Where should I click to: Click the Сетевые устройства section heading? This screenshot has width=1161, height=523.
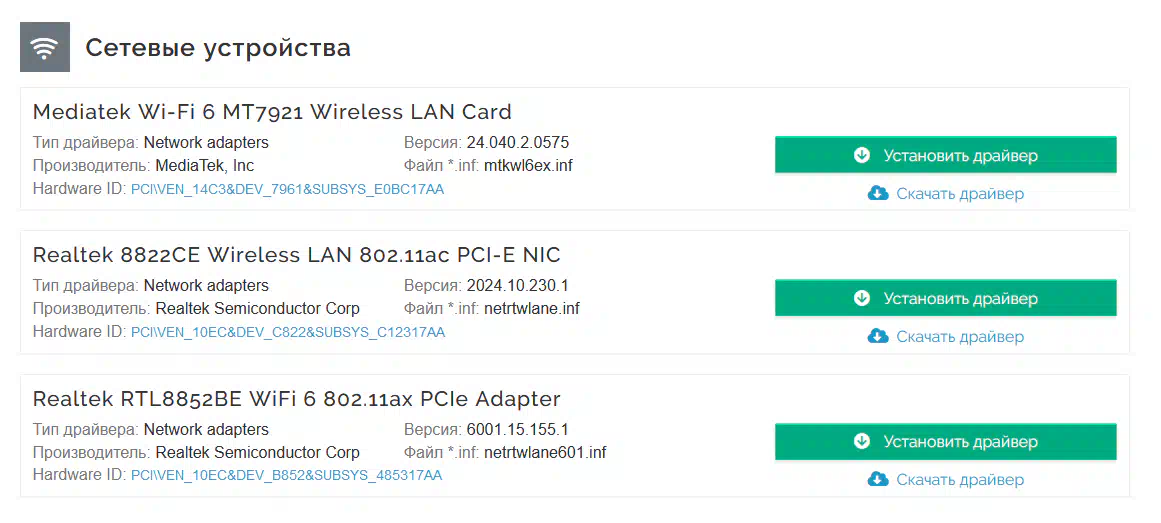click(x=218, y=48)
